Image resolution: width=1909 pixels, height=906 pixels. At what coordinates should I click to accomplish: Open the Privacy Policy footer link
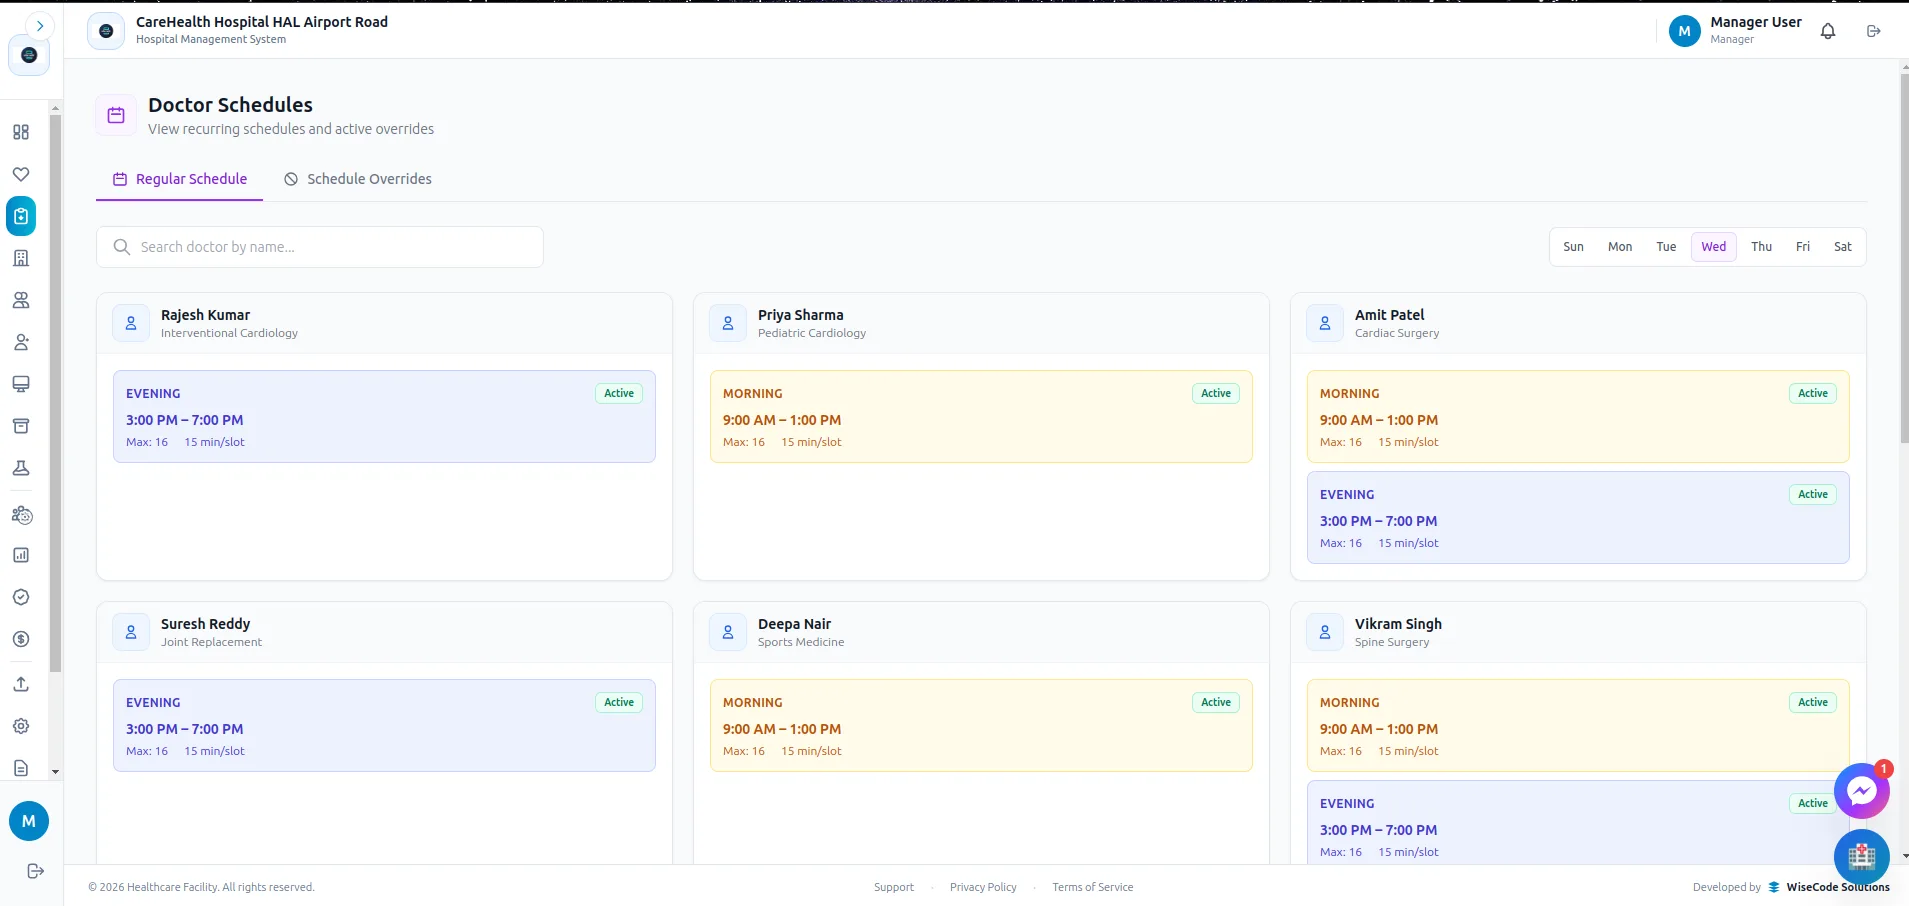point(983,887)
